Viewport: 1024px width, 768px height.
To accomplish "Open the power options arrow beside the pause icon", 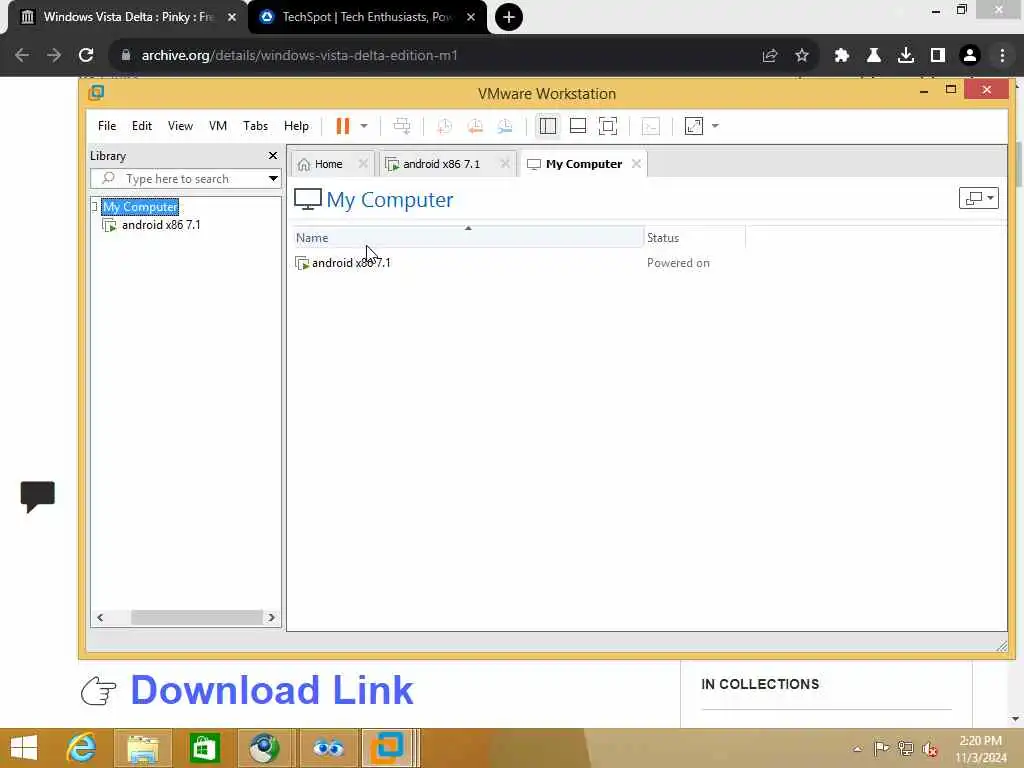I will [x=364, y=126].
